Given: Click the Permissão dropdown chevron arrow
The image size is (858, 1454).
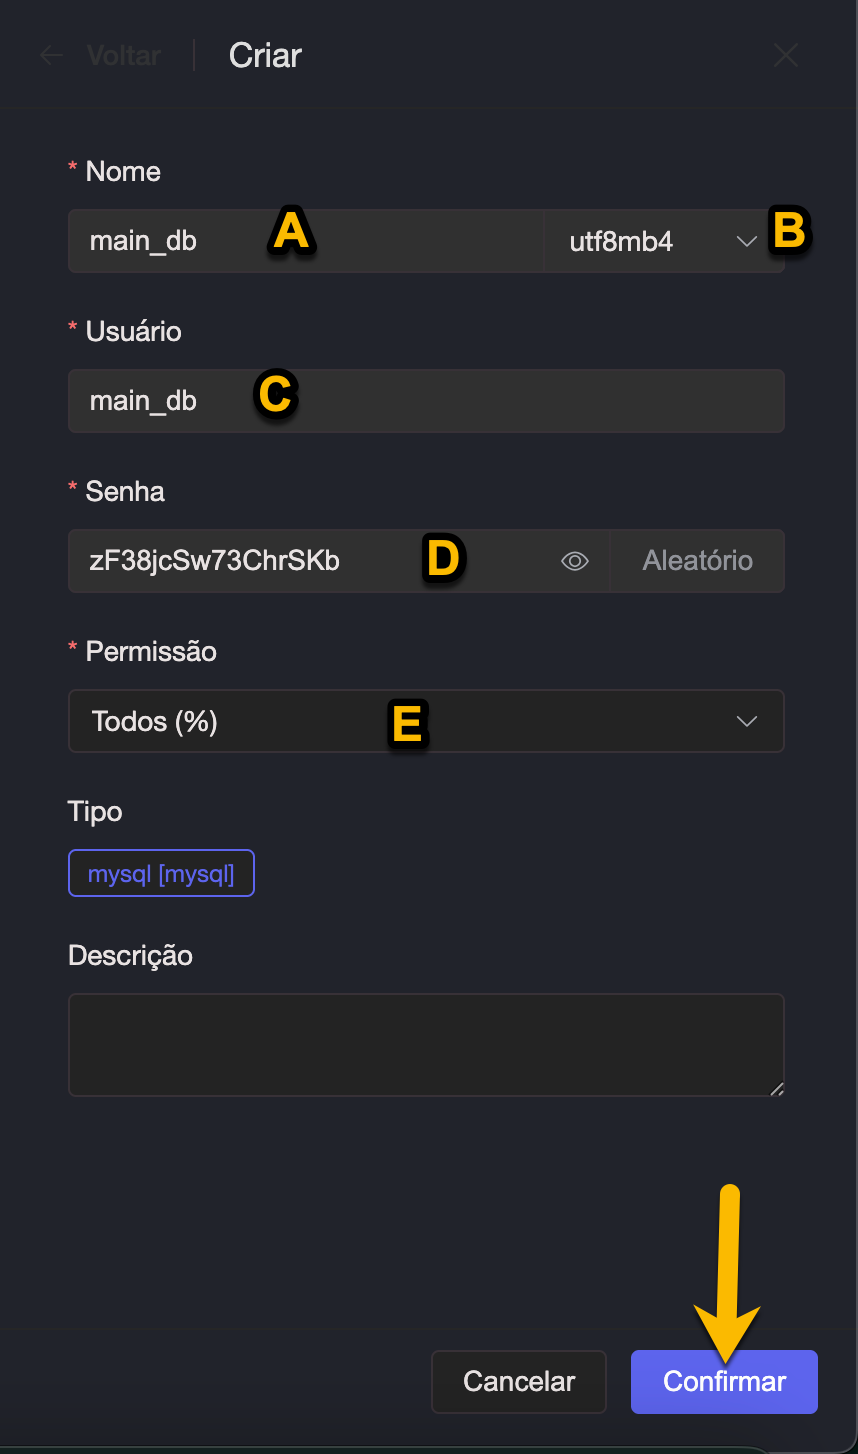Looking at the screenshot, I should pyautogui.click(x=746, y=721).
